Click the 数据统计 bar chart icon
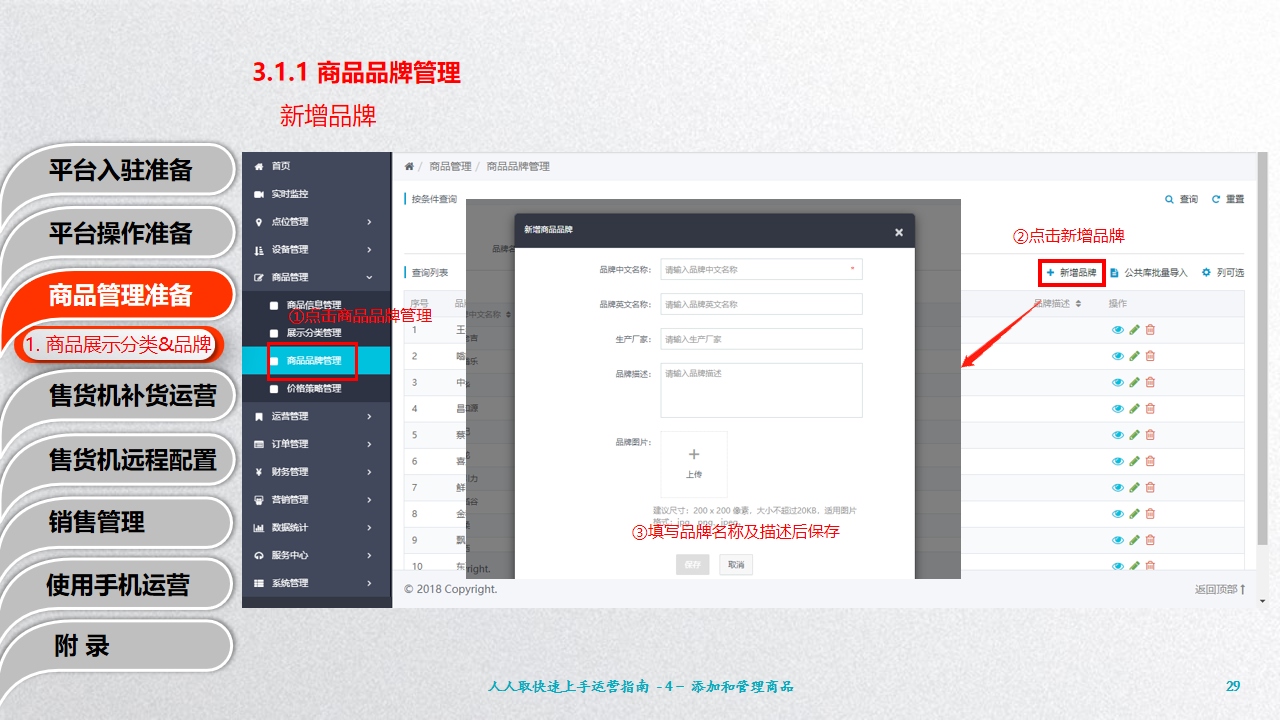Image resolution: width=1280 pixels, height=720 pixels. [x=259, y=527]
